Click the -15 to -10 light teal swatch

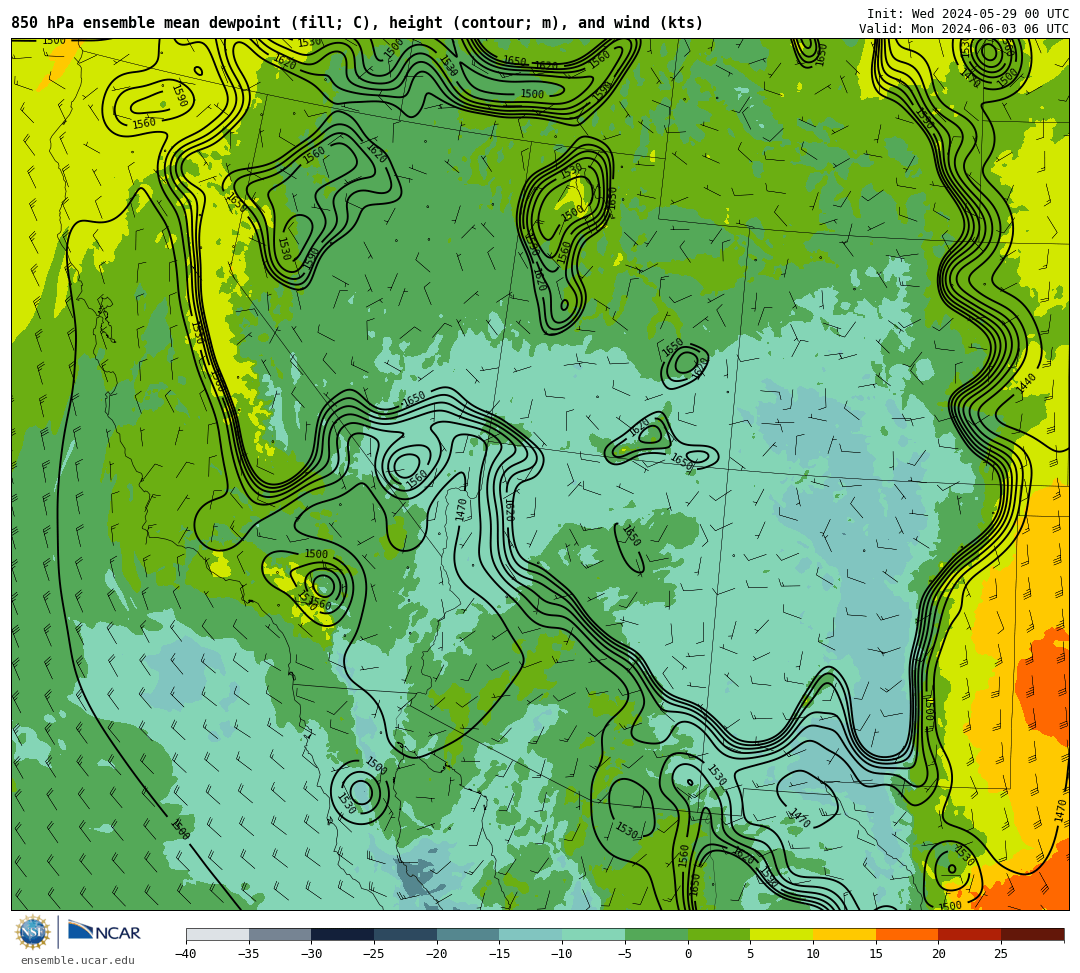[530, 934]
